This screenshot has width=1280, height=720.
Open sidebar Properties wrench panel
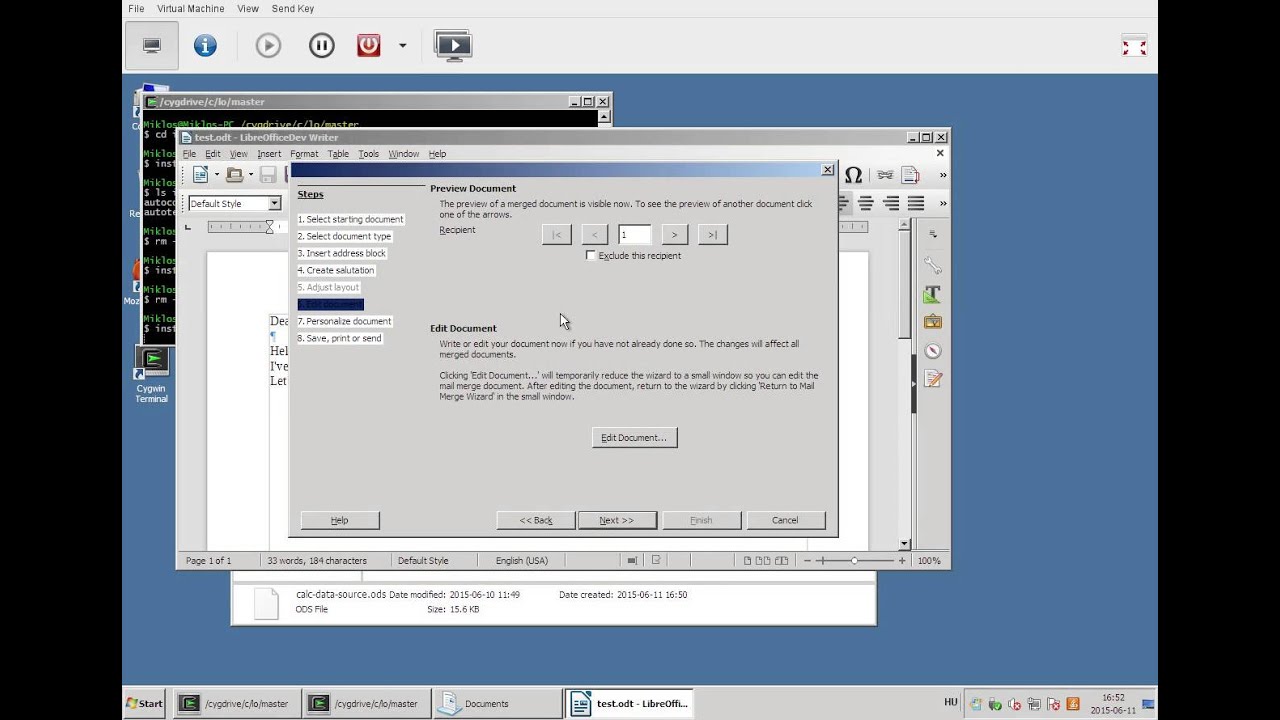click(932, 266)
